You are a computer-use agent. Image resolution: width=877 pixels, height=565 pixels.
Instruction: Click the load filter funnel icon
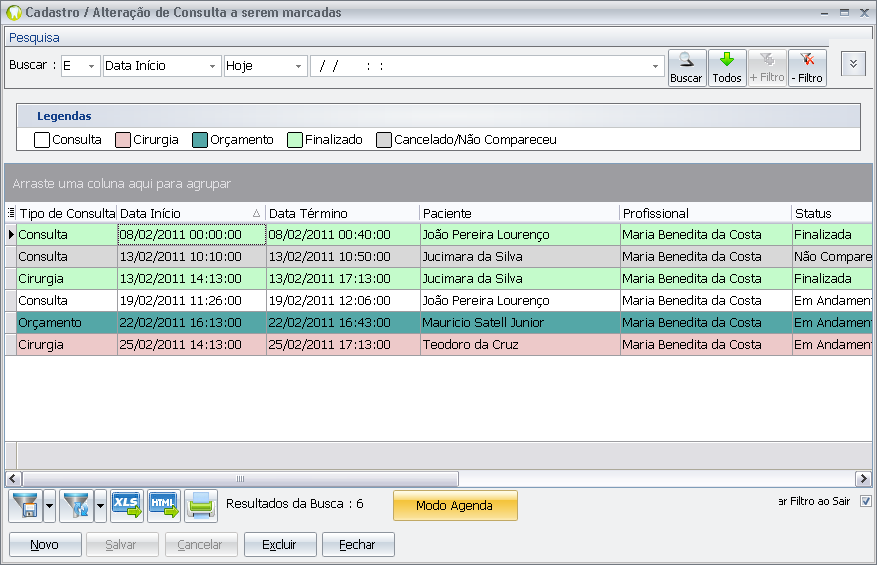(76, 506)
